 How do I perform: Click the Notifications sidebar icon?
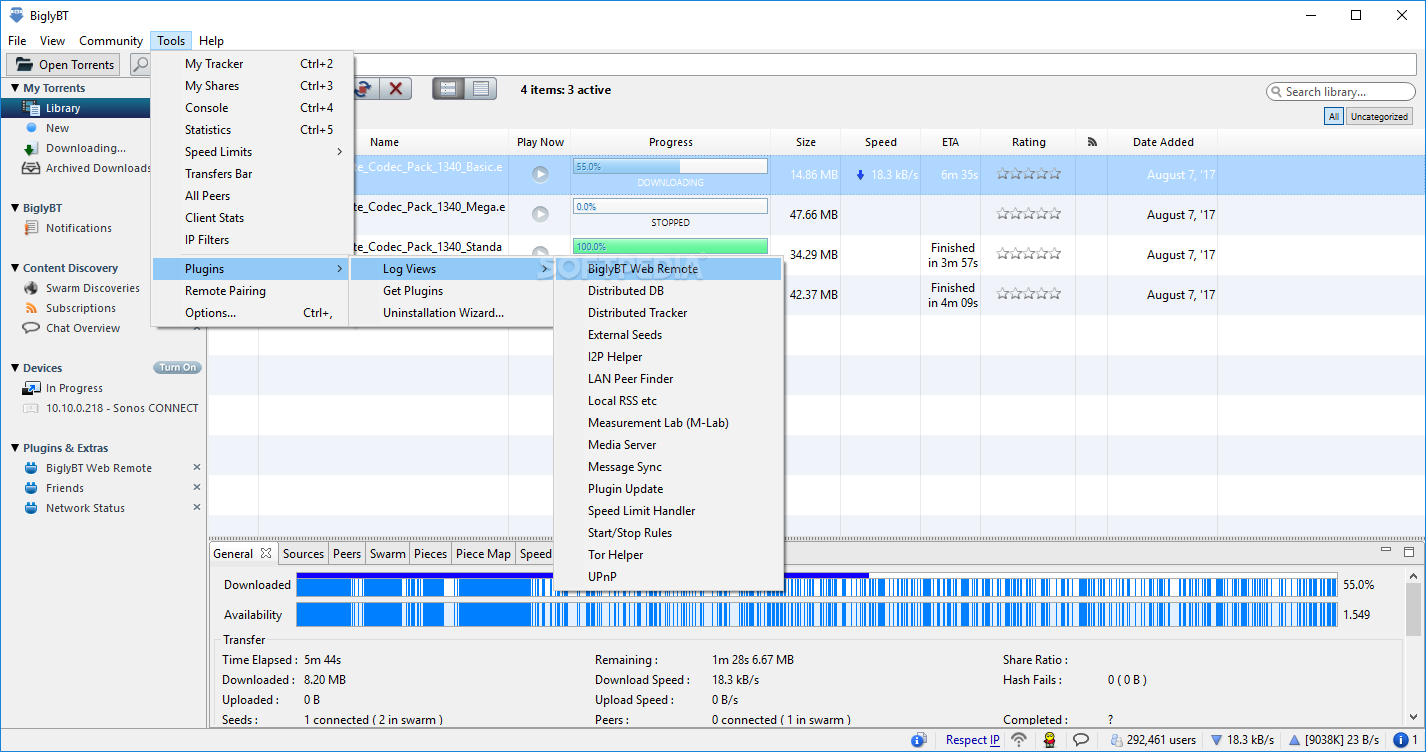coord(32,228)
